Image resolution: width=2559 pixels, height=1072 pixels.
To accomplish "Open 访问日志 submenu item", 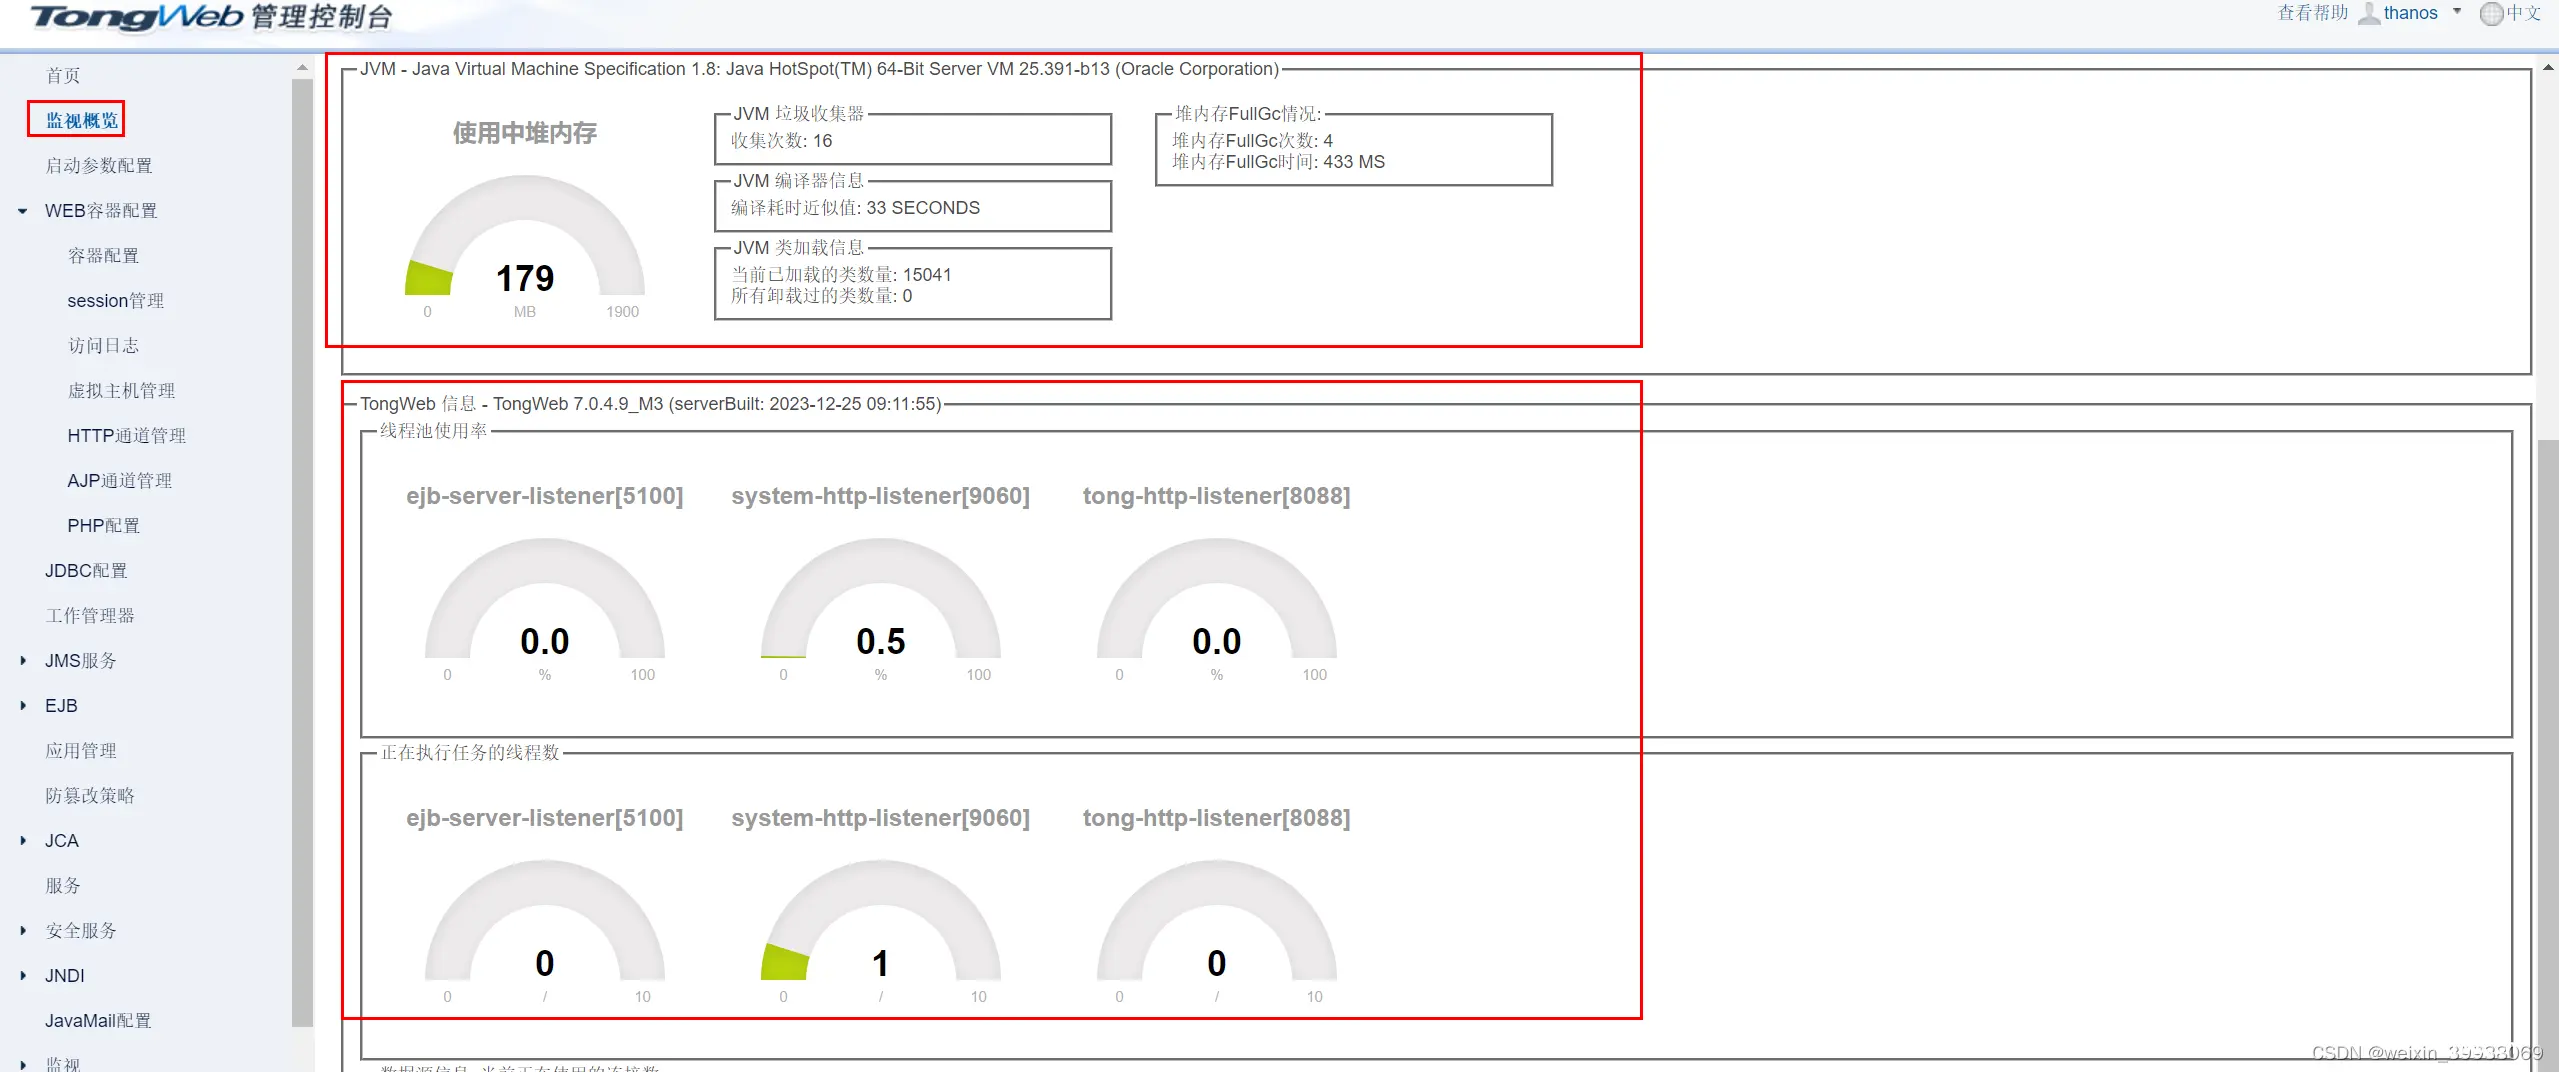I will (103, 346).
